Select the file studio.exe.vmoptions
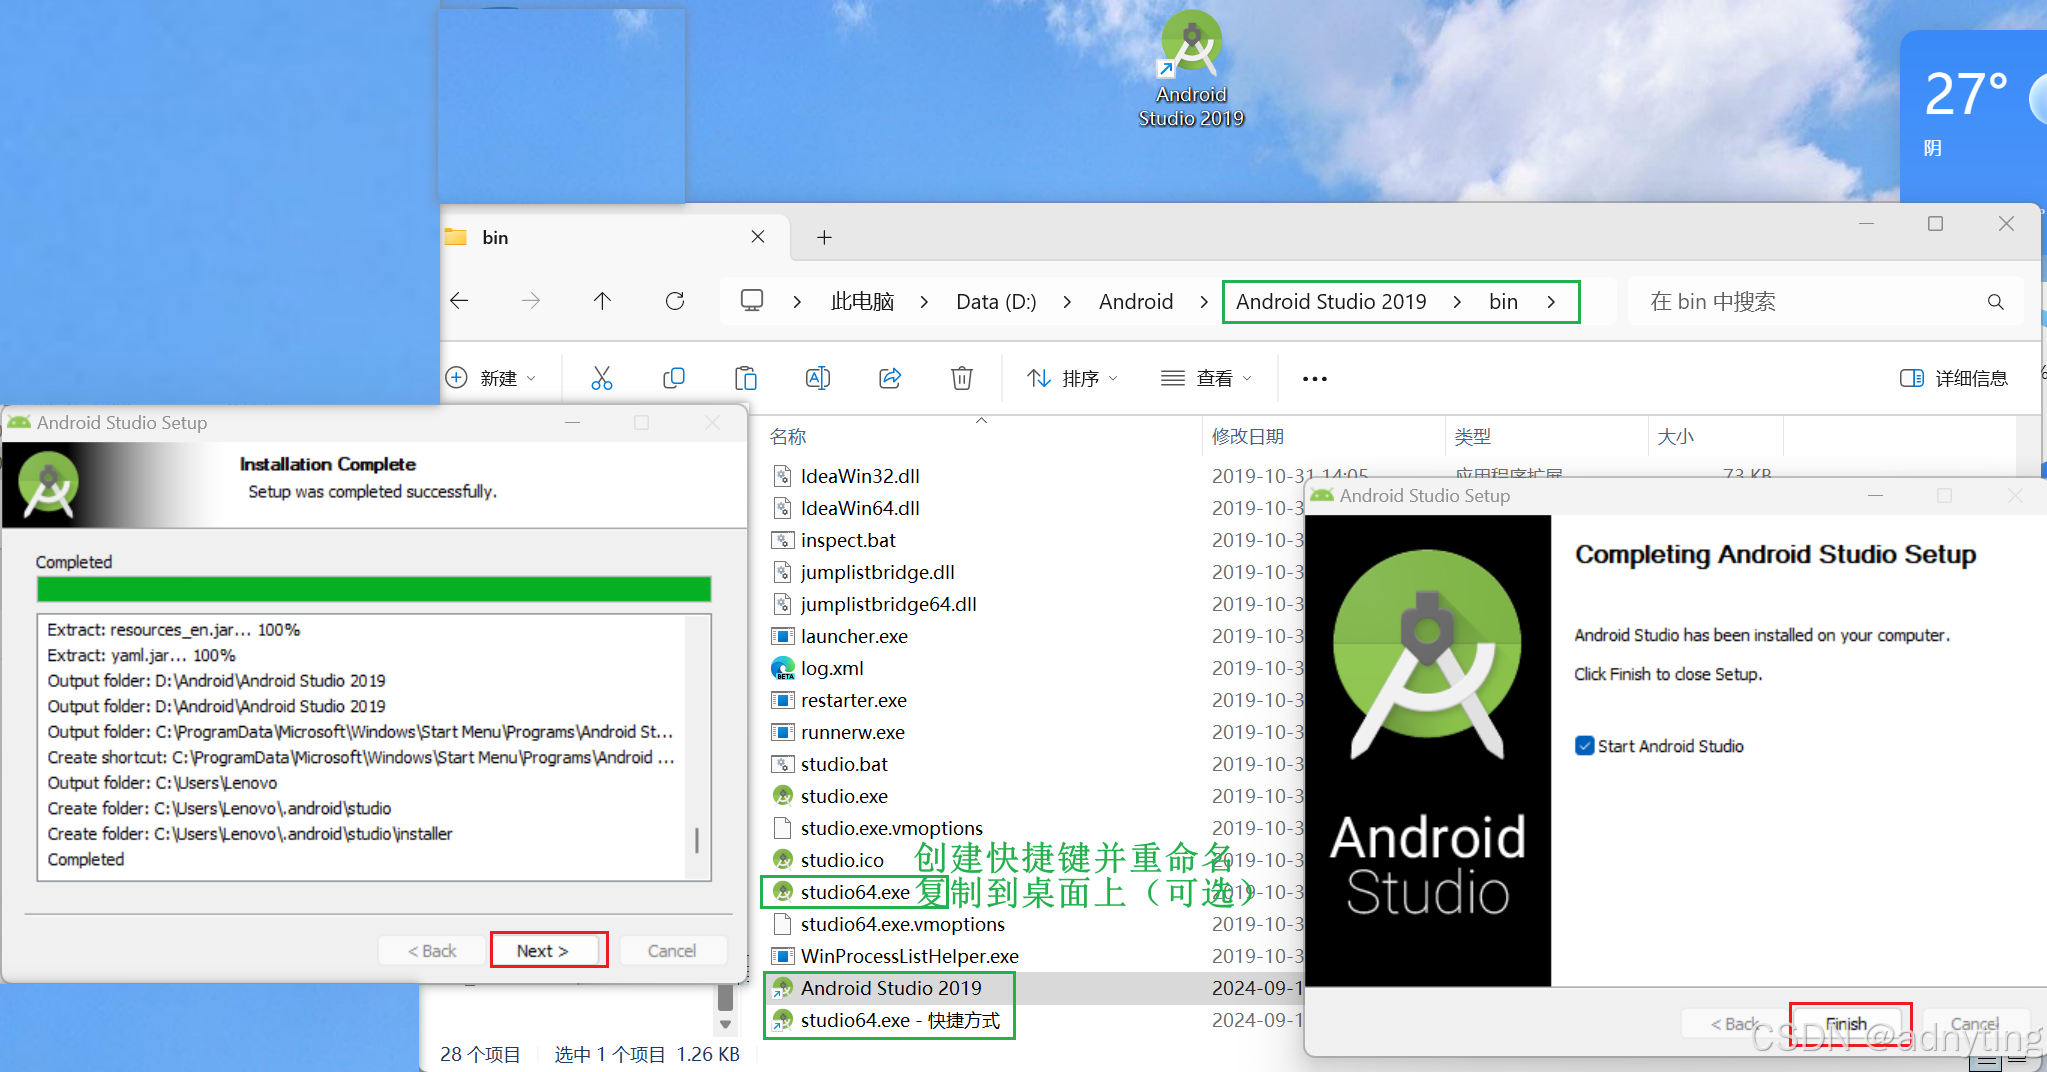This screenshot has width=2047, height=1072. [x=891, y=828]
